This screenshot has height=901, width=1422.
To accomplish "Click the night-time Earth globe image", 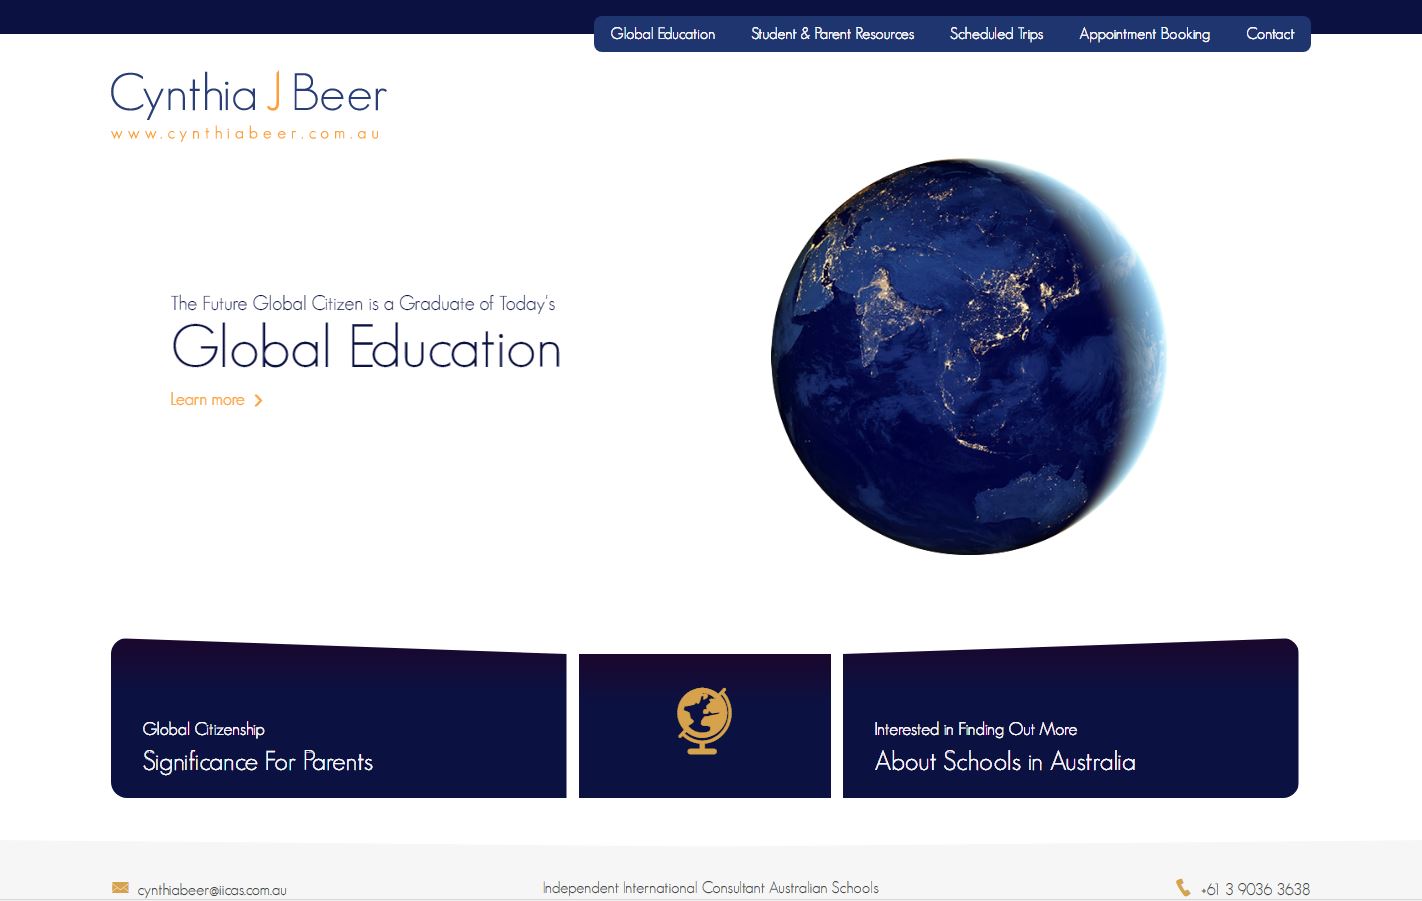I will [x=968, y=356].
